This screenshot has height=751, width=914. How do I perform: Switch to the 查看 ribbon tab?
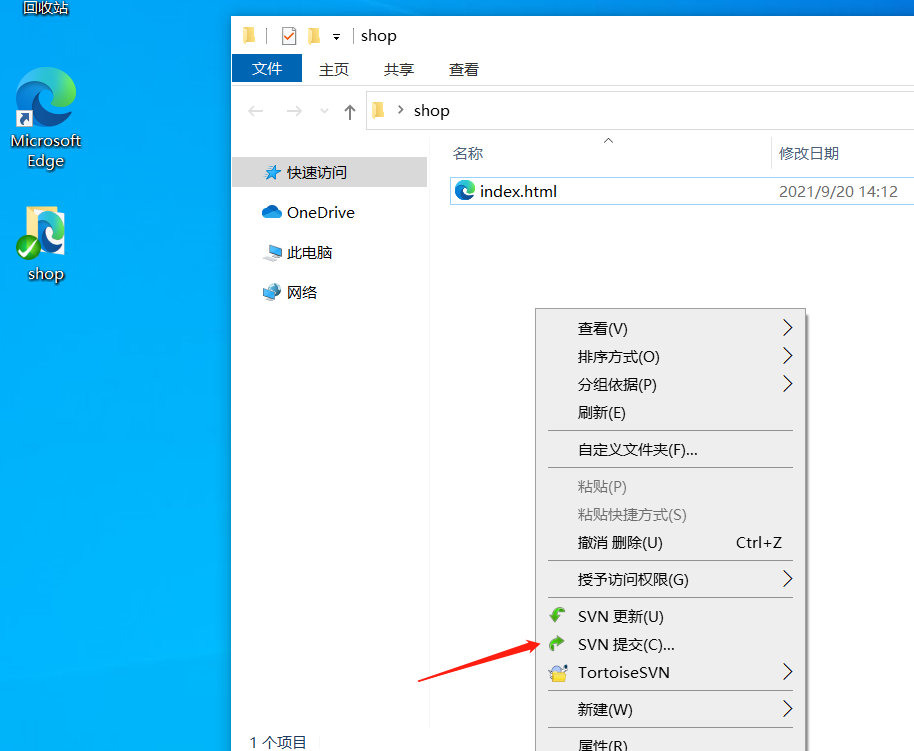pyautogui.click(x=464, y=69)
